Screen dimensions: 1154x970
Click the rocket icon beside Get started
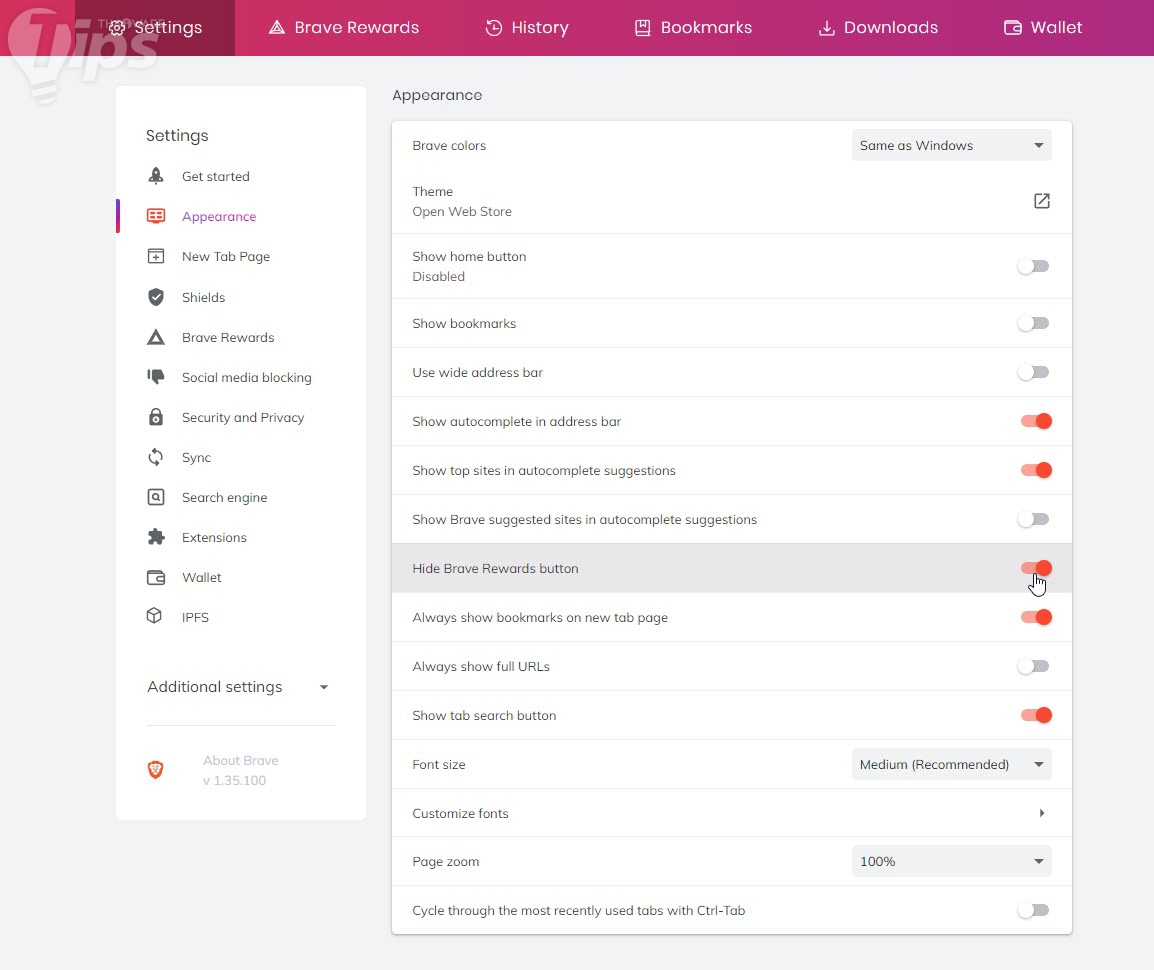(156, 176)
